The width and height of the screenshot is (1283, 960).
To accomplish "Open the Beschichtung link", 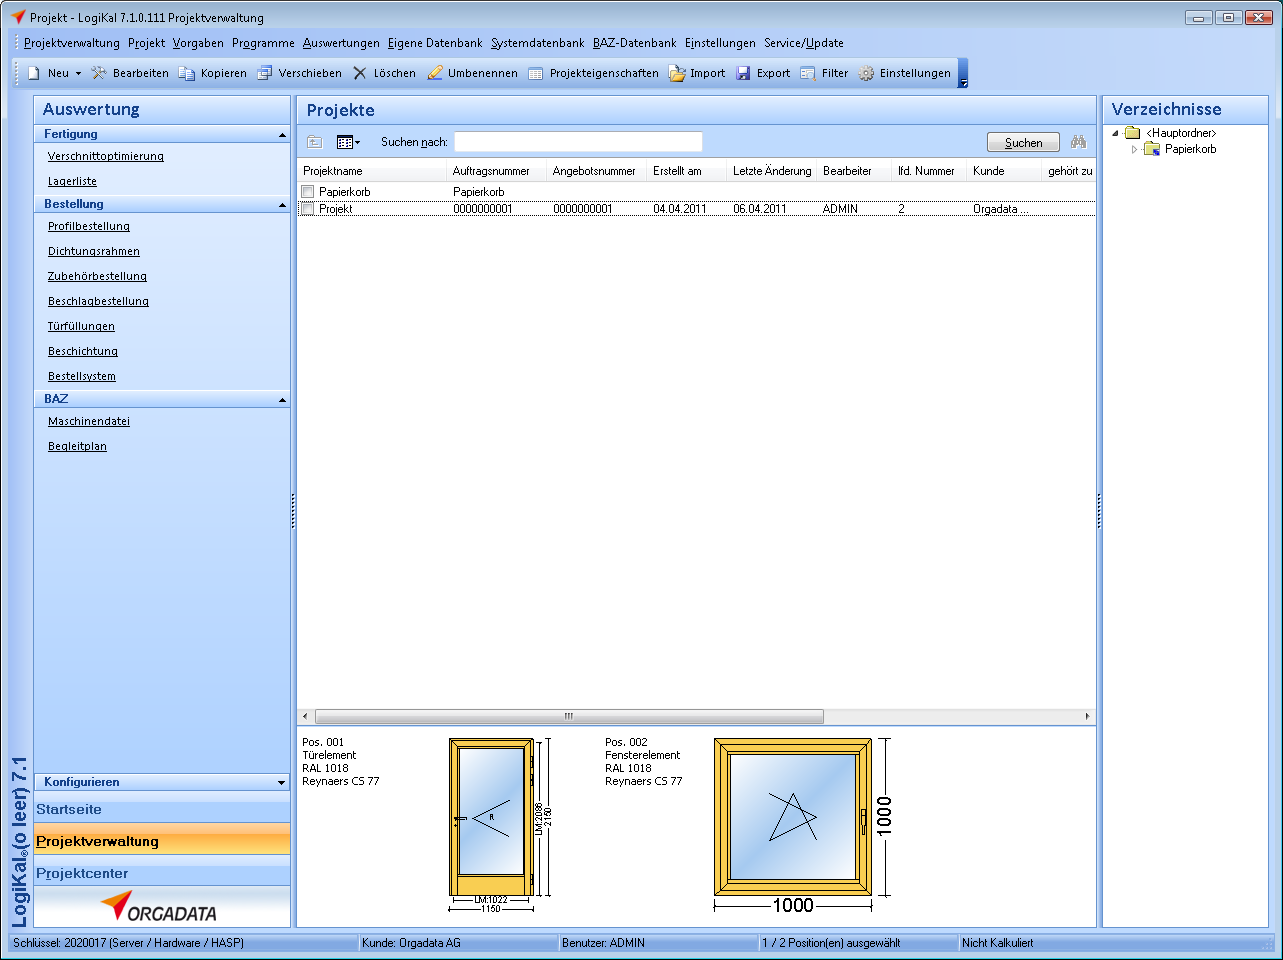I will click(83, 351).
